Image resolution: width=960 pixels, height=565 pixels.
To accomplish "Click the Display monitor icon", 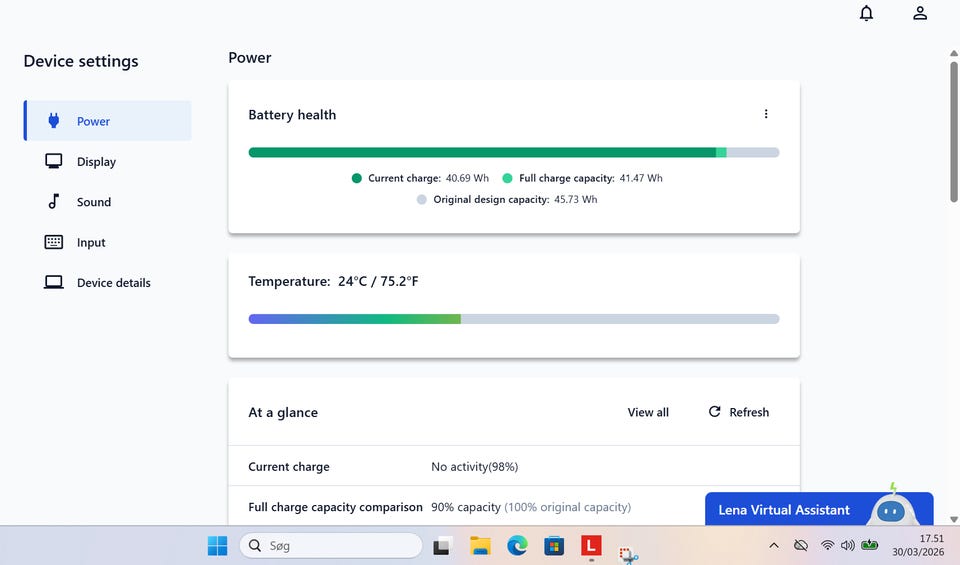I will (54, 161).
